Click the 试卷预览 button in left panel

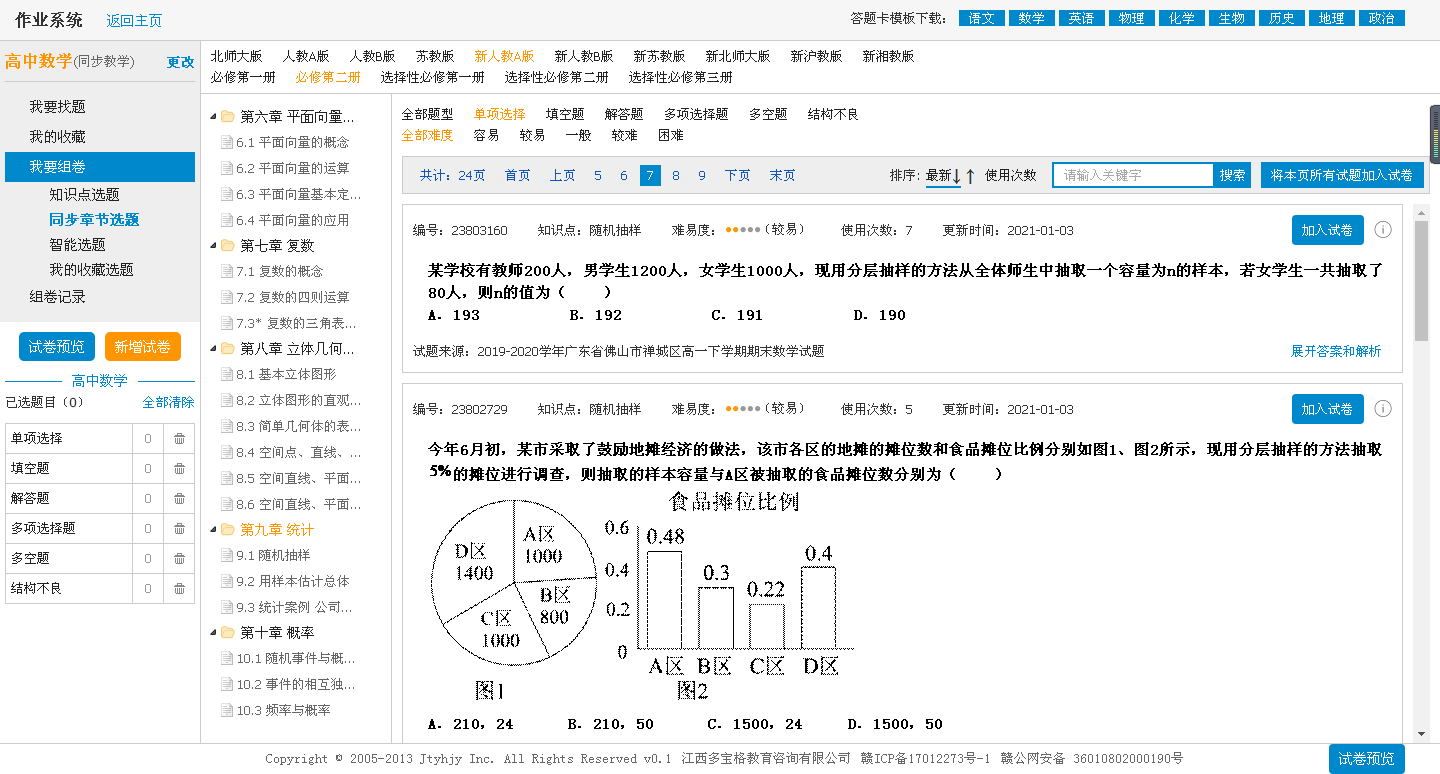[x=56, y=347]
